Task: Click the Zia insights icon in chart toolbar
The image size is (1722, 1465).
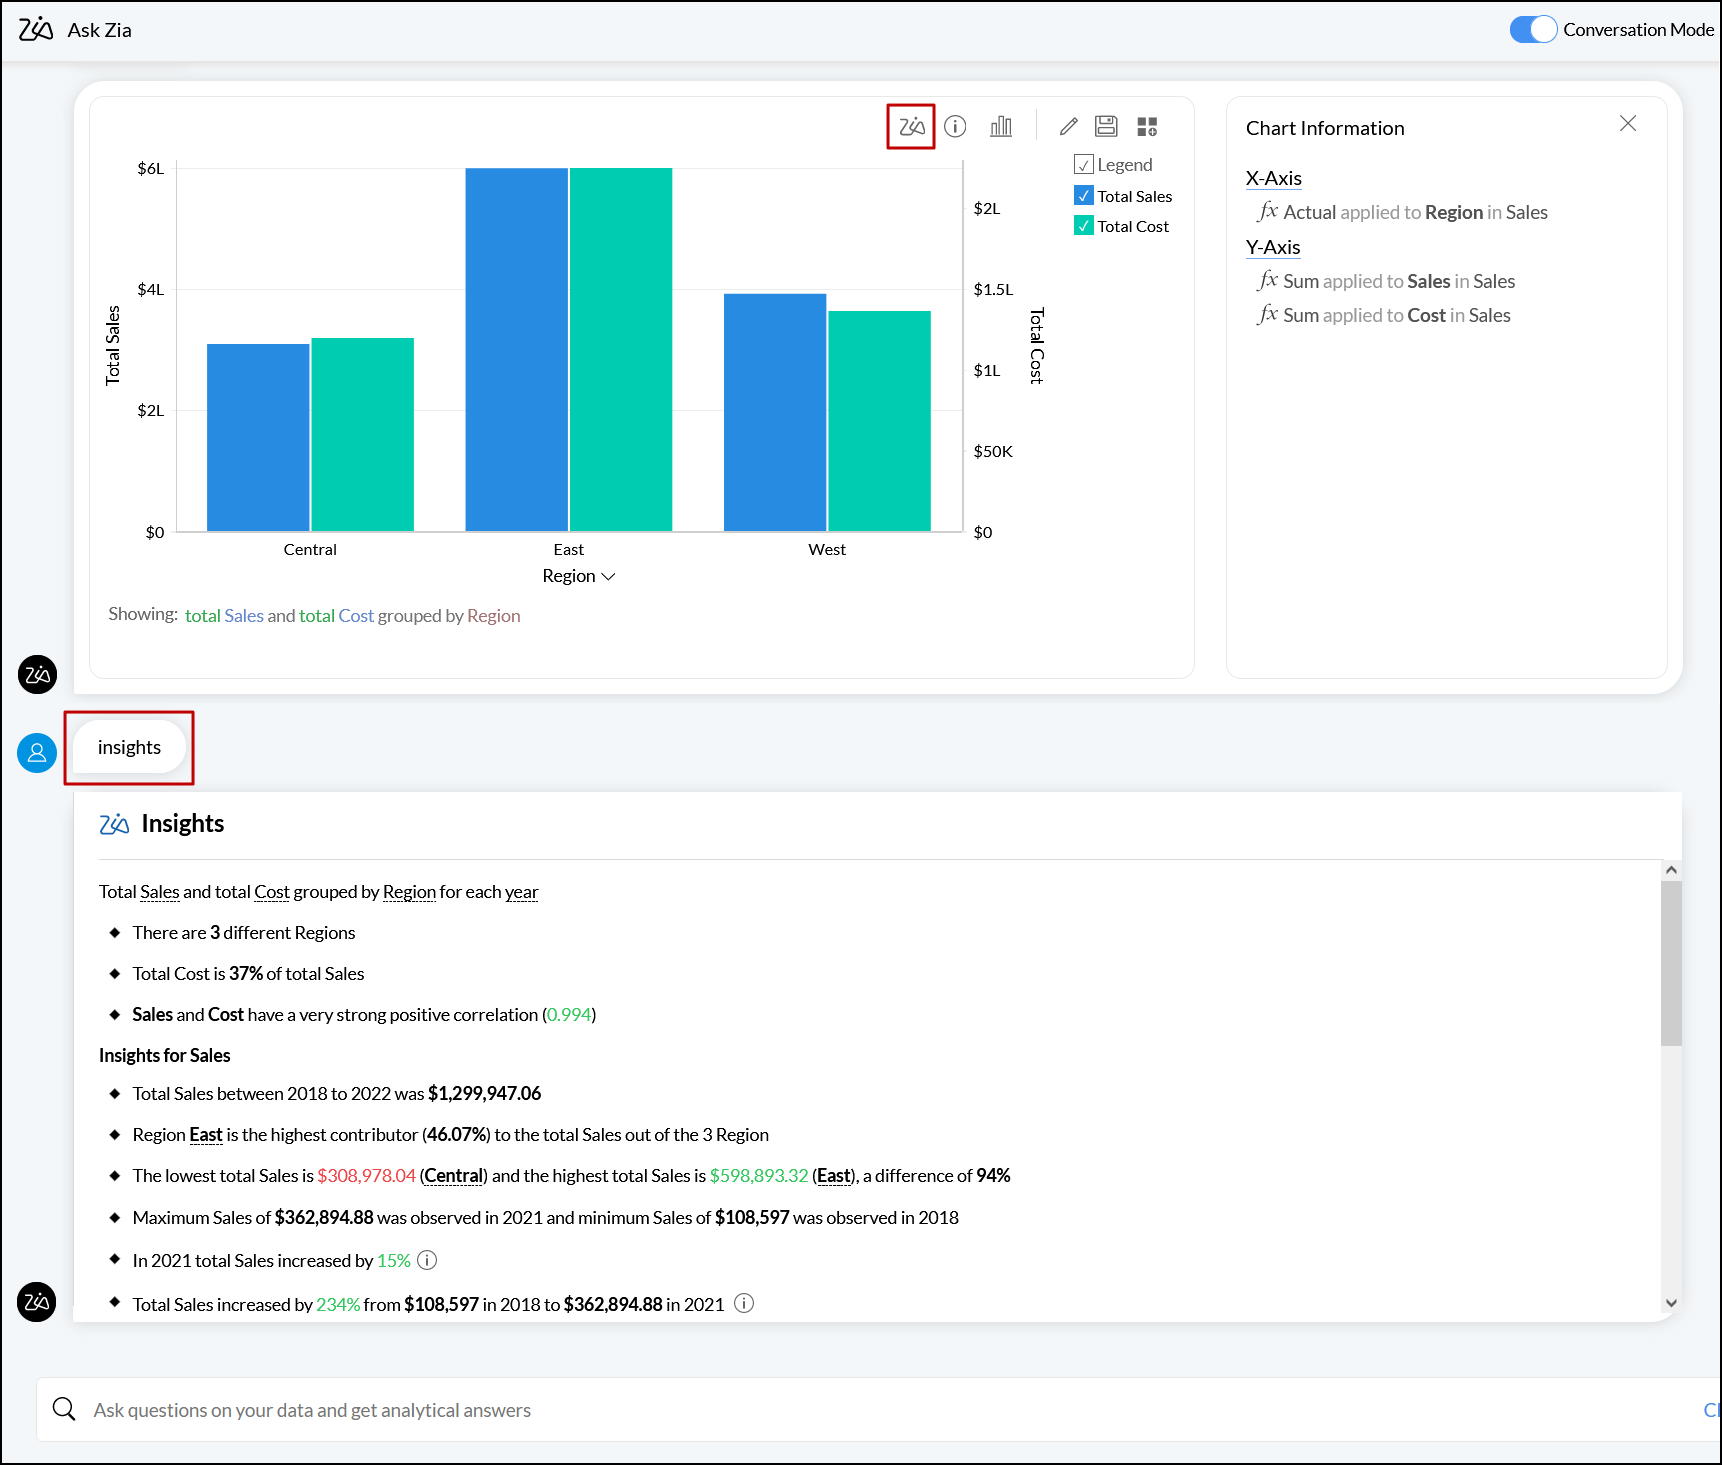Action: 911,127
